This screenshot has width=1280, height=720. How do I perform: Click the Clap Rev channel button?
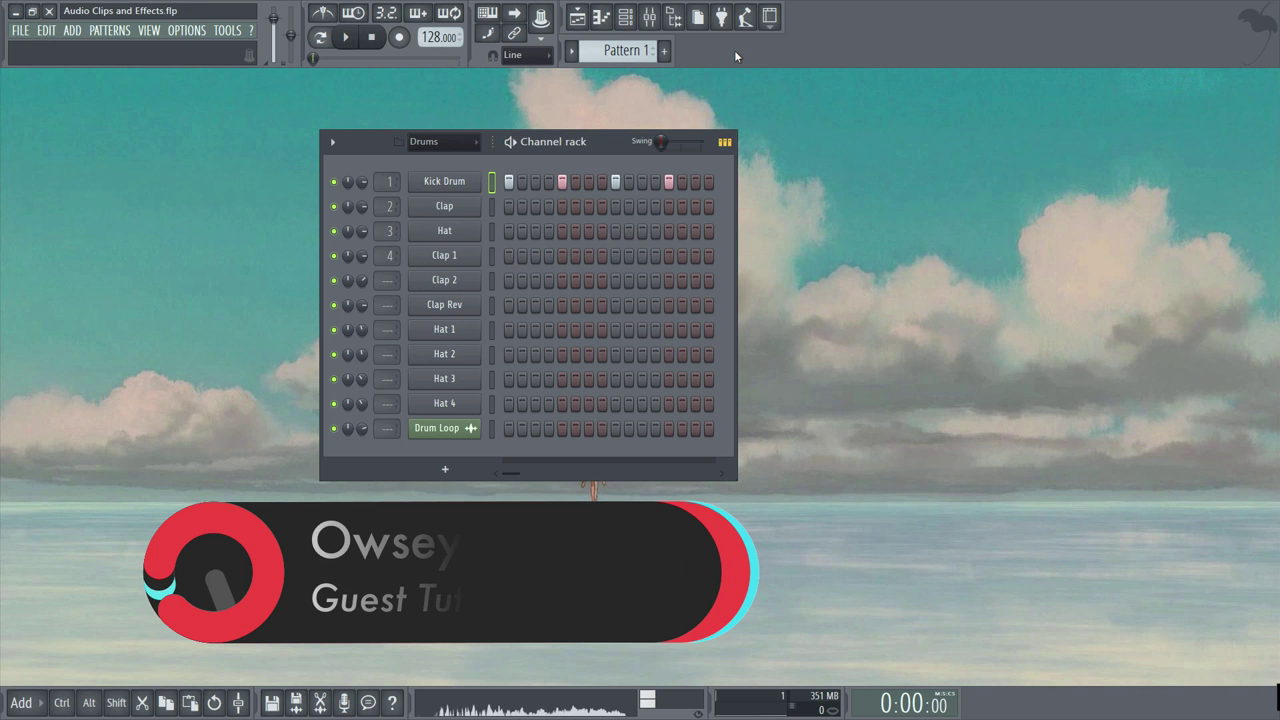[444, 305]
